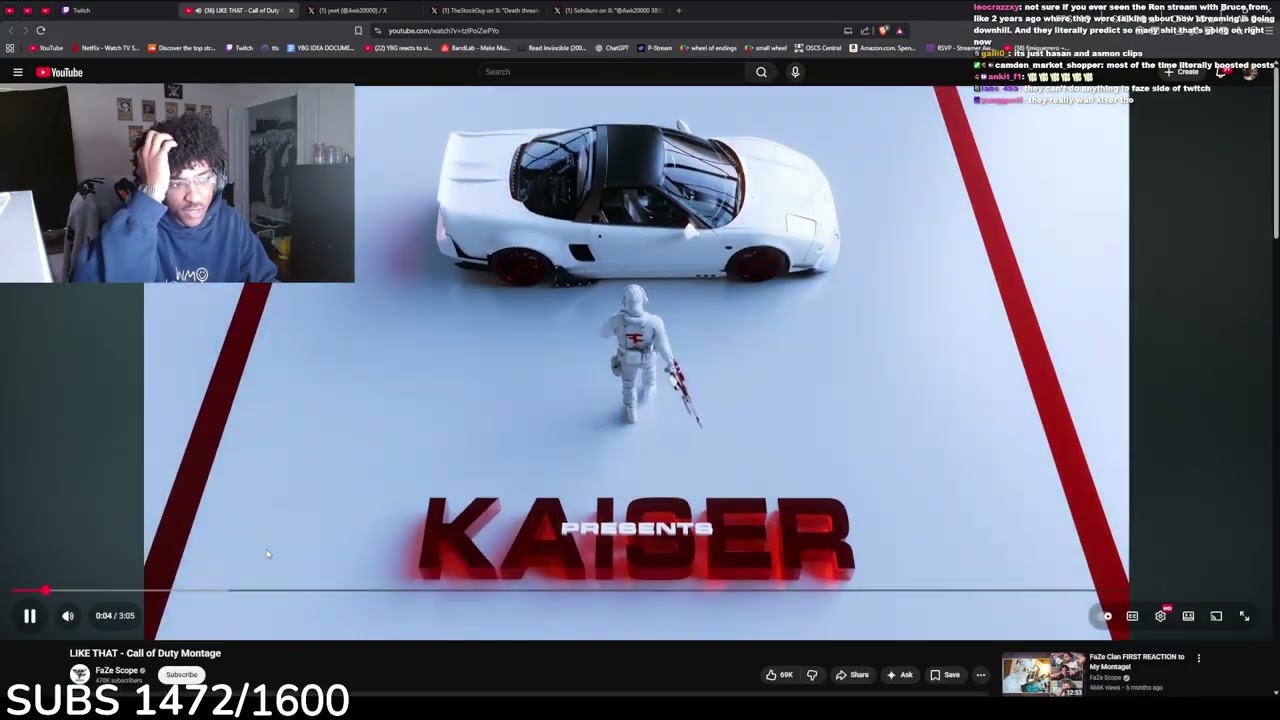Open the YouTube guide hamburger menu
Viewport: 1280px width, 720px height.
tap(18, 72)
